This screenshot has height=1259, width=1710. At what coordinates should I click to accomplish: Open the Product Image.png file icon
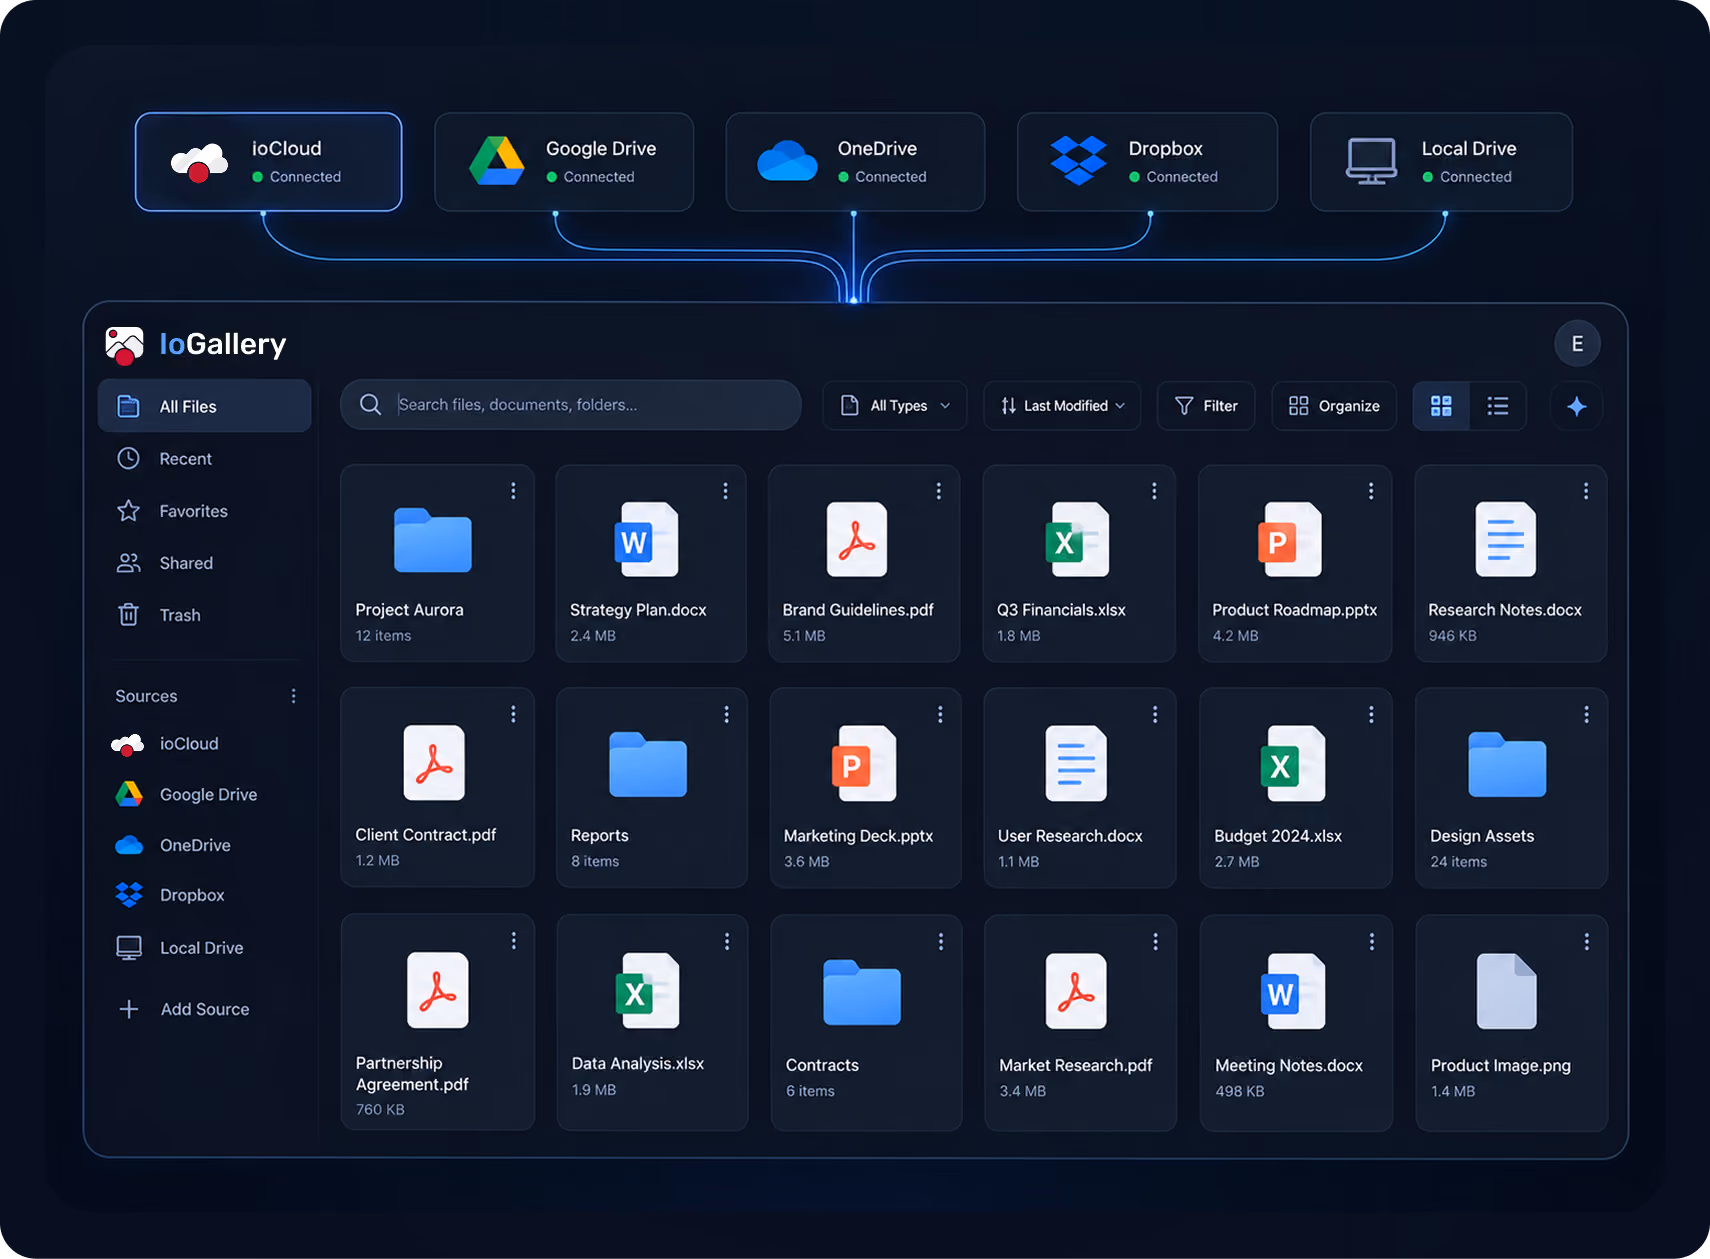[x=1507, y=991]
